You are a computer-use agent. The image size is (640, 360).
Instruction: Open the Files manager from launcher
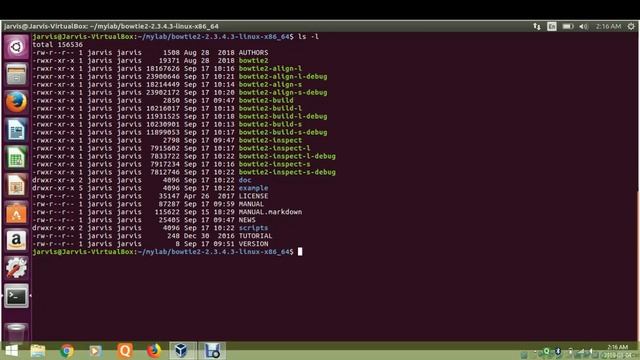pyautogui.click(x=16, y=74)
